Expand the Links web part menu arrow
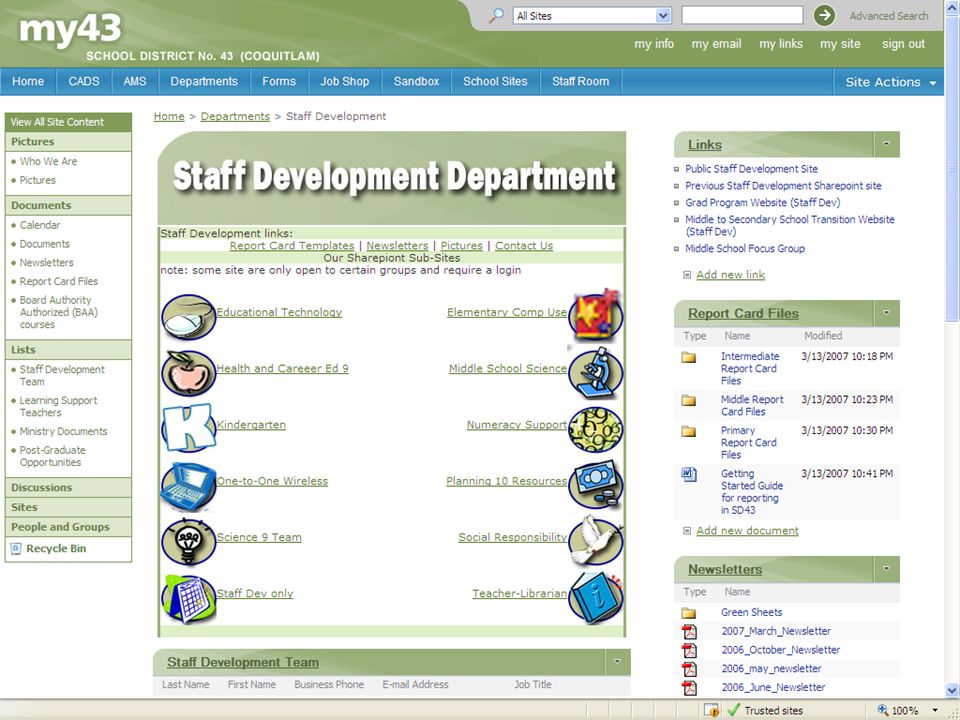960x720 pixels. 886,144
